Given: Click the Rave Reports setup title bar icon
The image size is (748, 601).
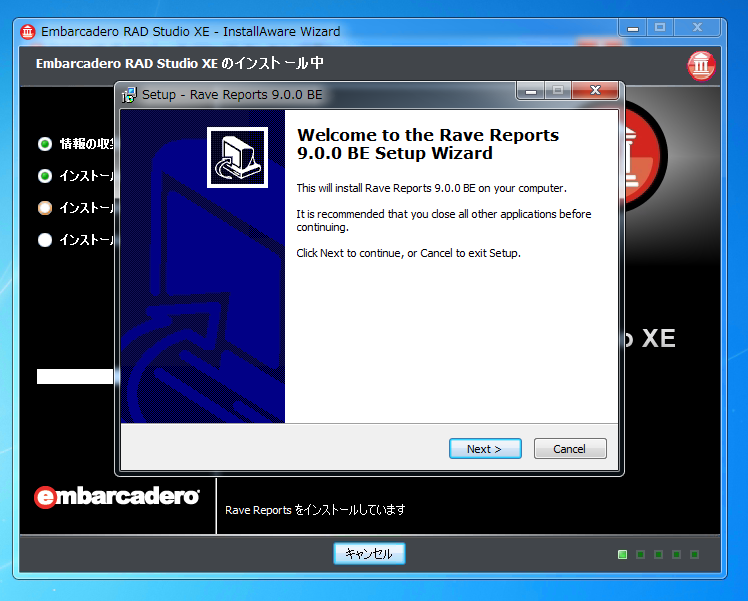Looking at the screenshot, I should [129, 95].
